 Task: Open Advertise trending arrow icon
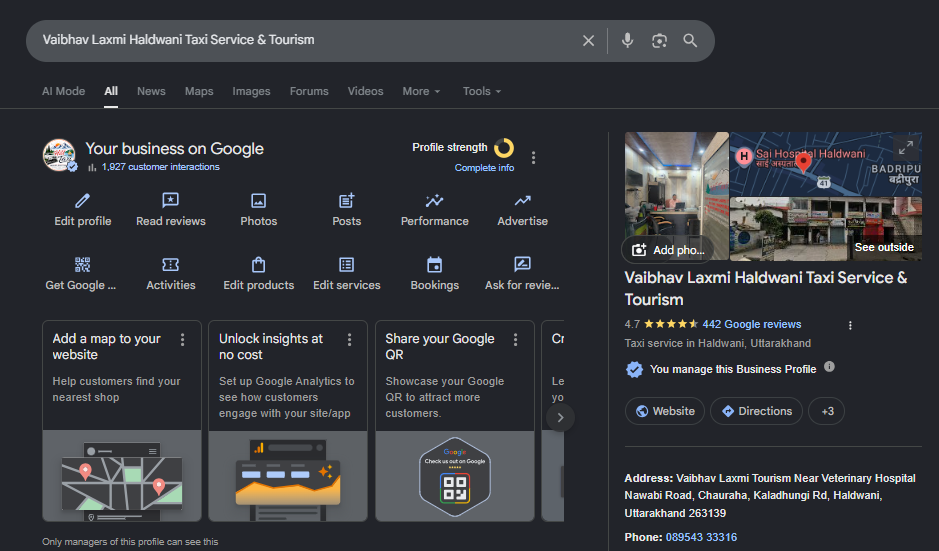click(523, 200)
